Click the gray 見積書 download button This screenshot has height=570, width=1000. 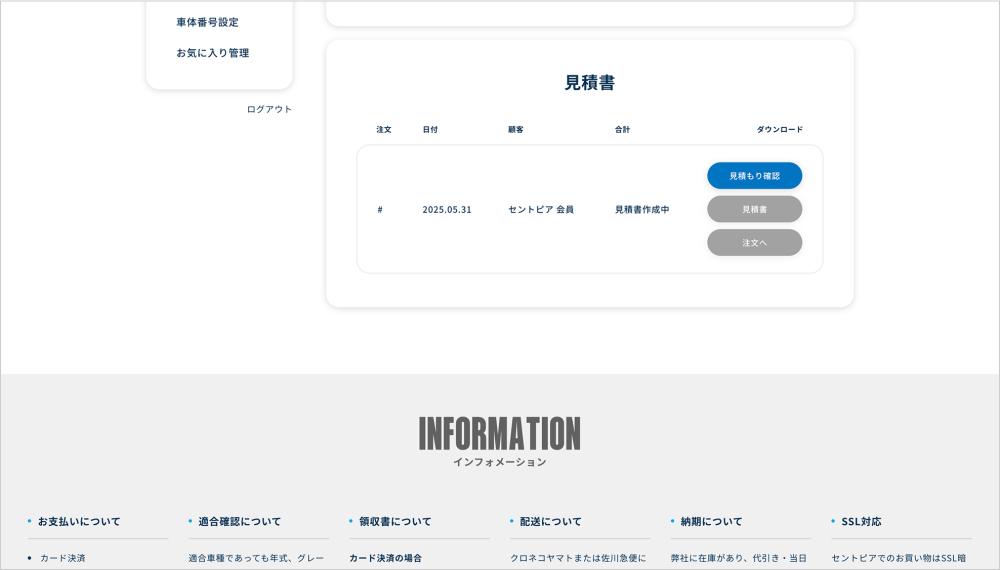[754, 209]
